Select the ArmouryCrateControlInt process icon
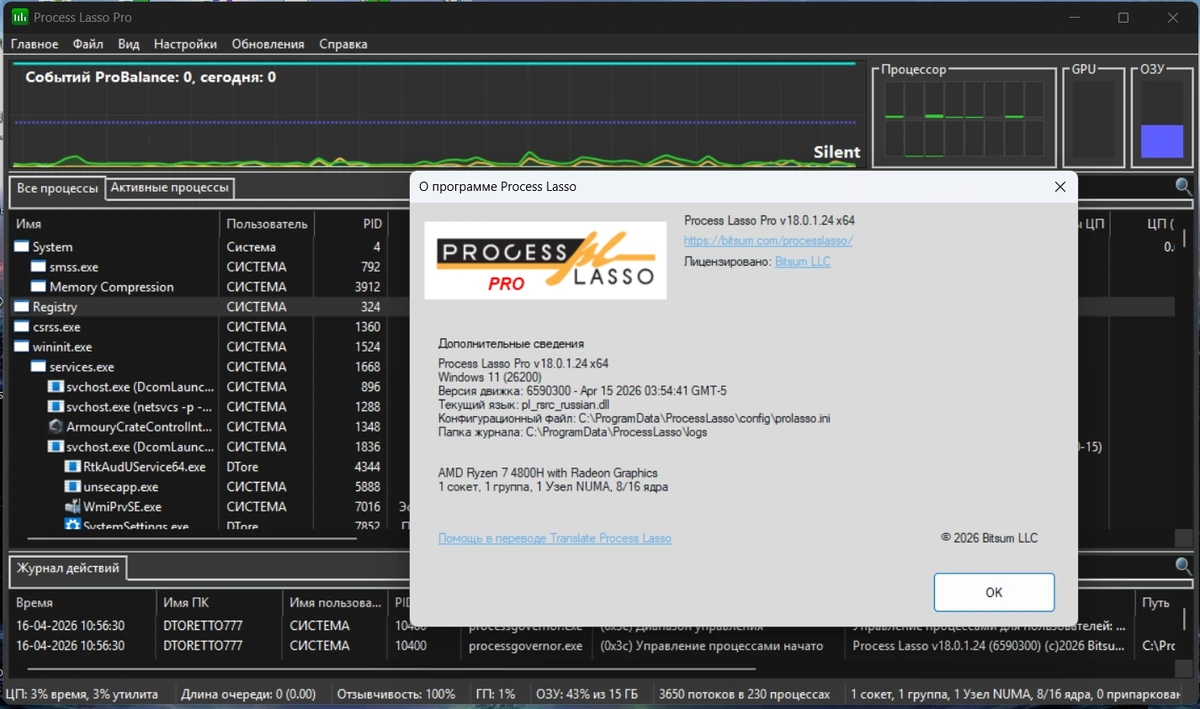 (x=56, y=427)
